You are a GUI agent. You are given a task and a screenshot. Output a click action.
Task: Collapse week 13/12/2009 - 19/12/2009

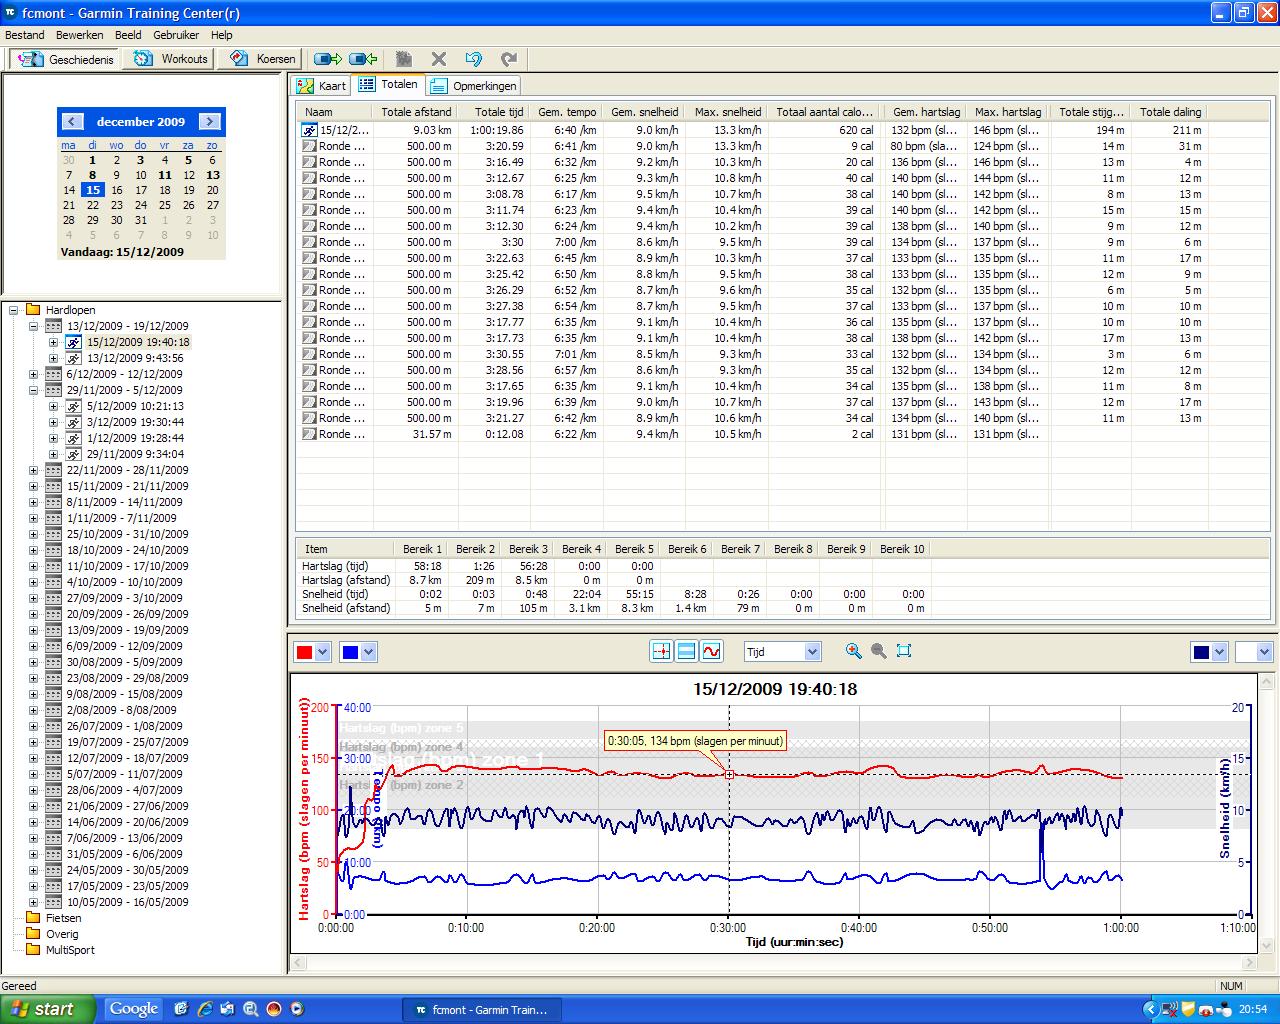33,326
